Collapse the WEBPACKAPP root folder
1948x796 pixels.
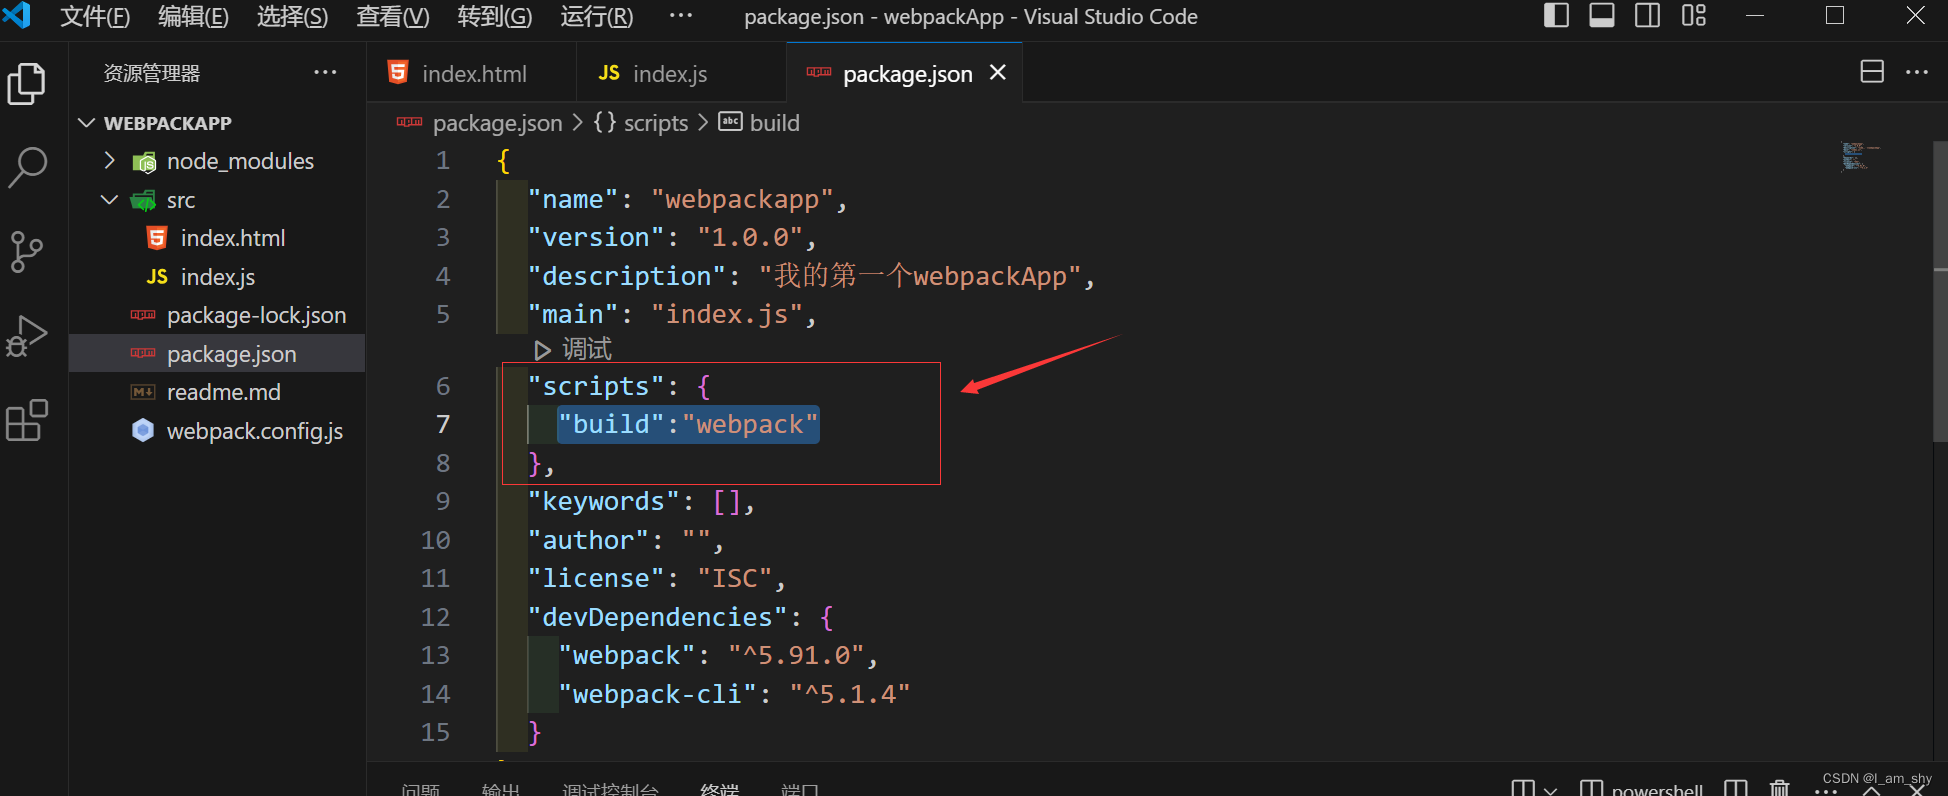[x=87, y=123]
